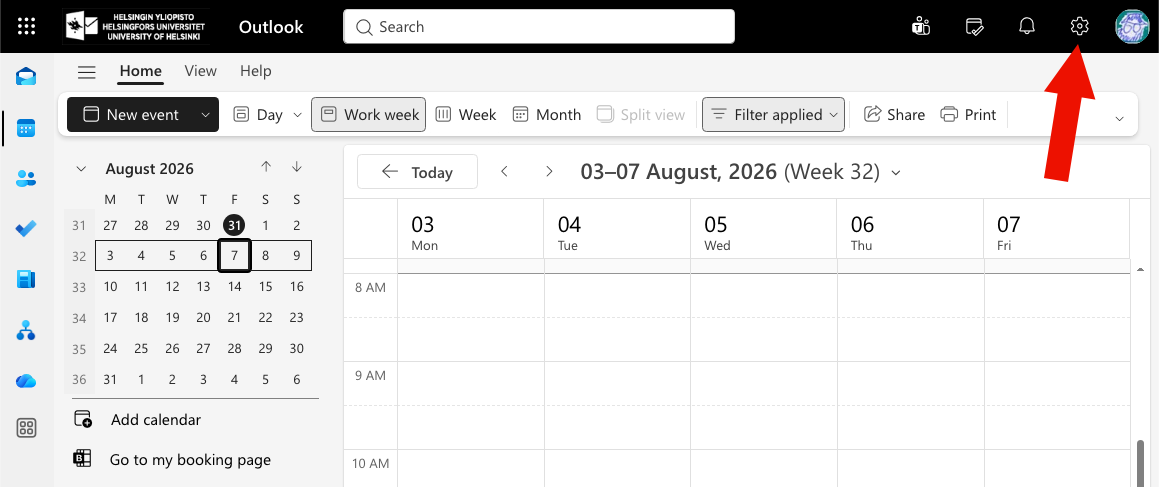This screenshot has height=487, width=1159.
Task: Switch to Mail in sidebar
Action: [x=27, y=77]
